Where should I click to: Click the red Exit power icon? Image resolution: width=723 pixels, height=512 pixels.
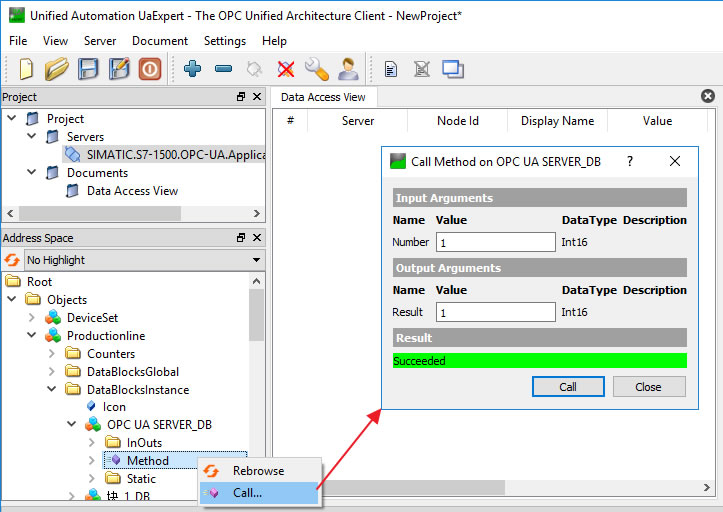click(150, 69)
